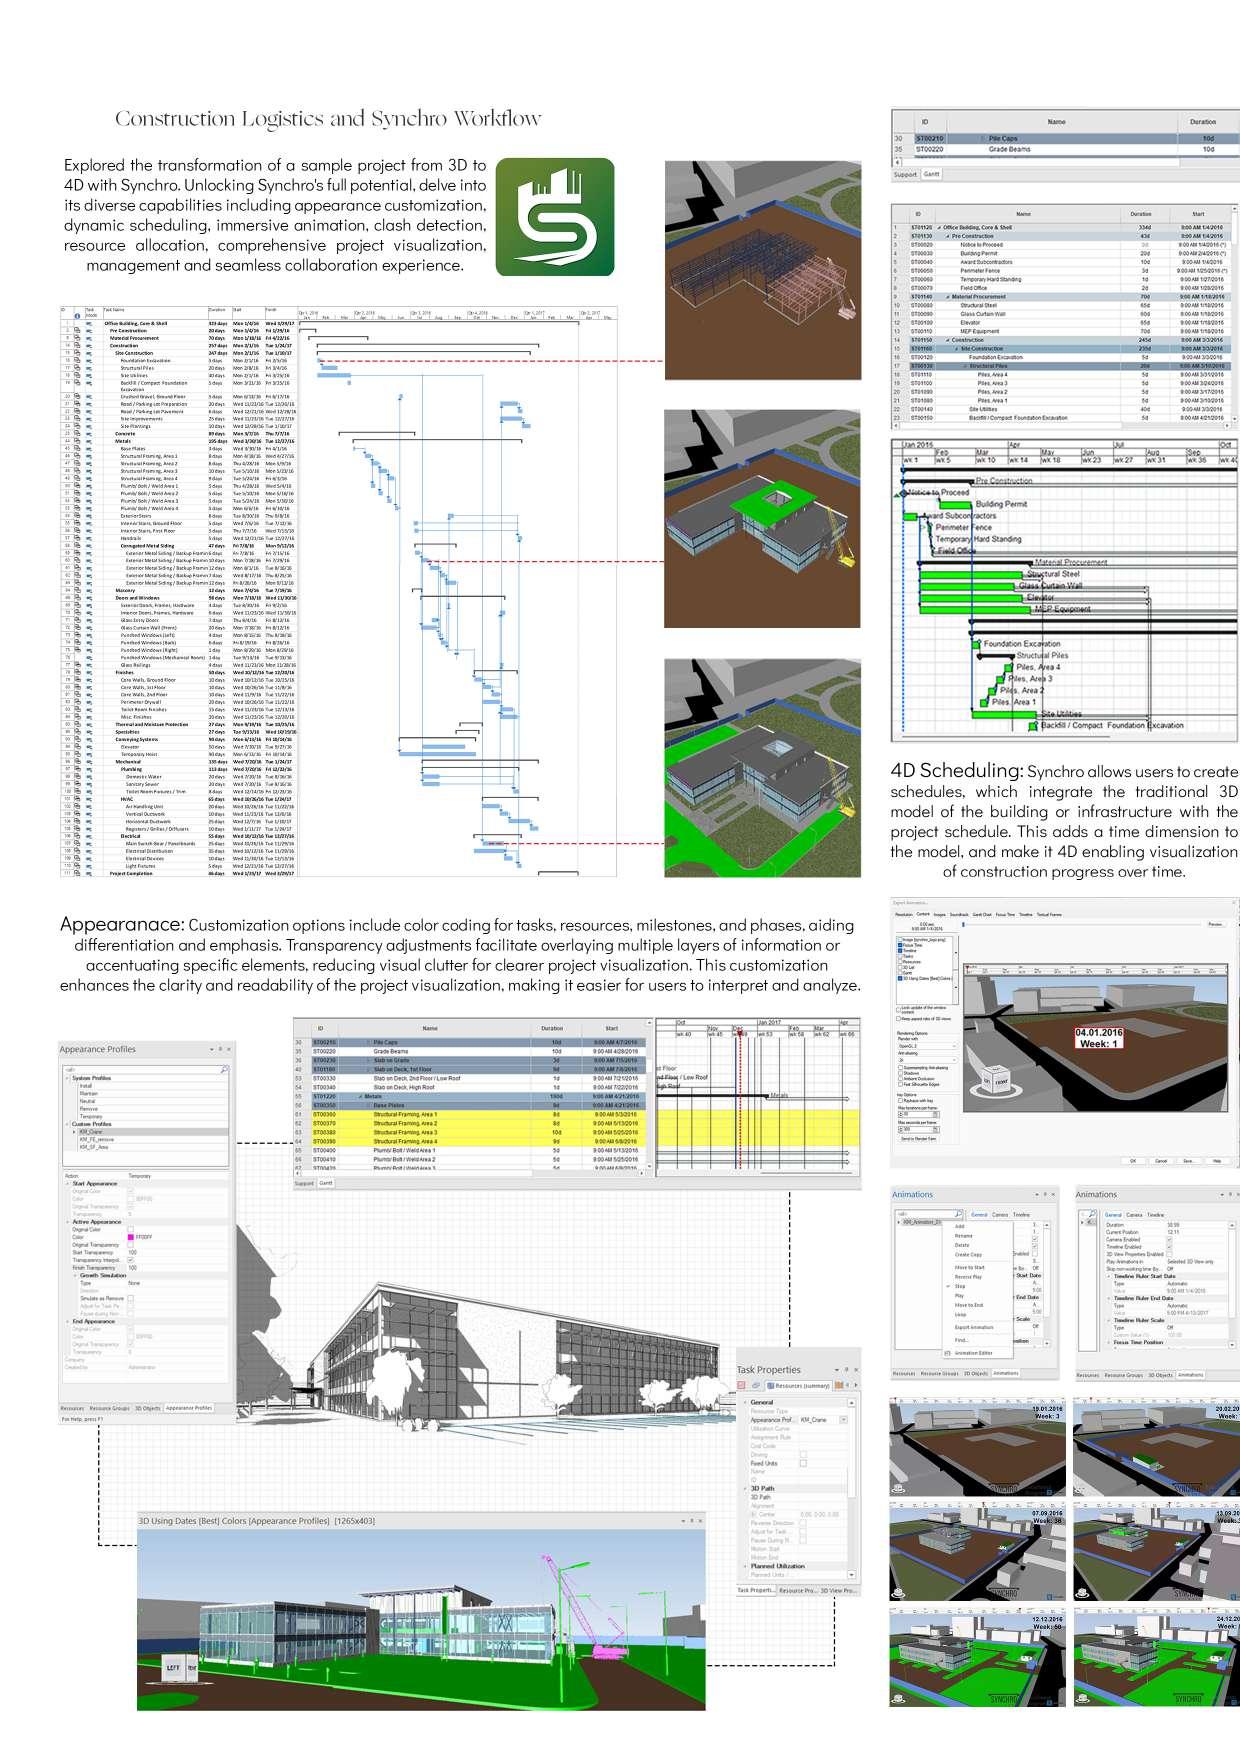Click red focus time marker in lower Gantt chart
Image resolution: width=1240 pixels, height=1753 pixels.
coord(738,1033)
